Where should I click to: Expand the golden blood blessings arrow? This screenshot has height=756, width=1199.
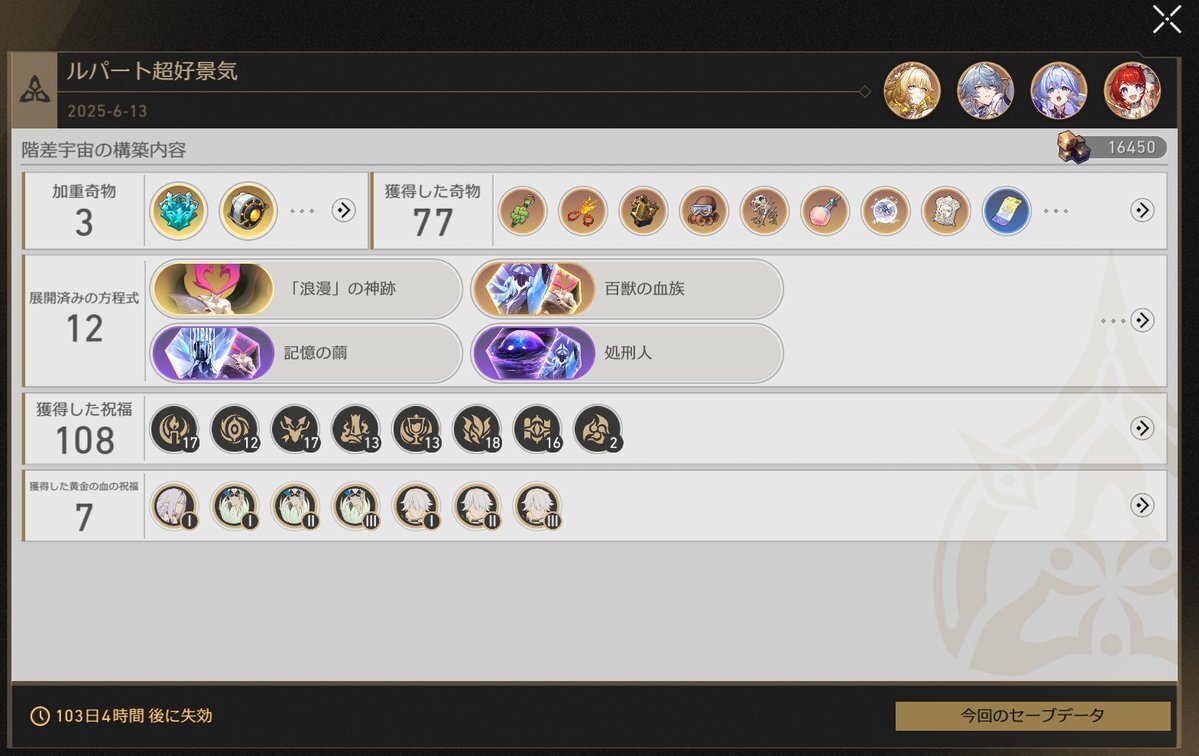1142,505
